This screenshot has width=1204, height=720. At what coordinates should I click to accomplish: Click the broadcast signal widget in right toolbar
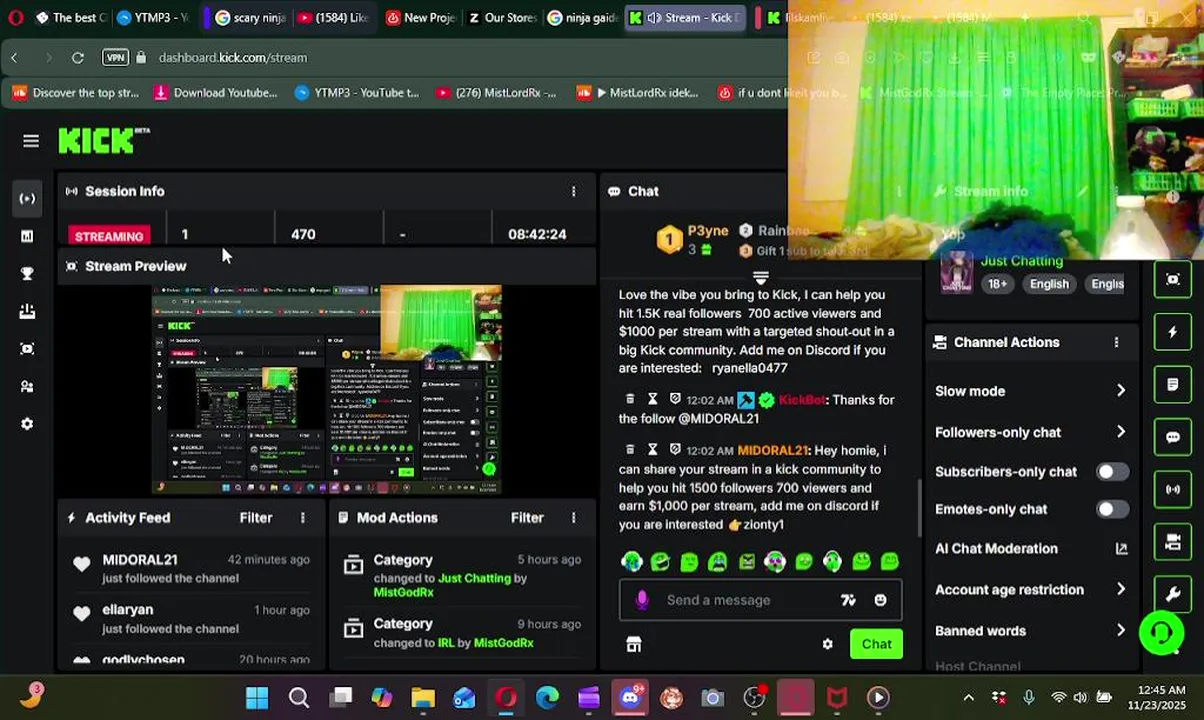(1173, 490)
